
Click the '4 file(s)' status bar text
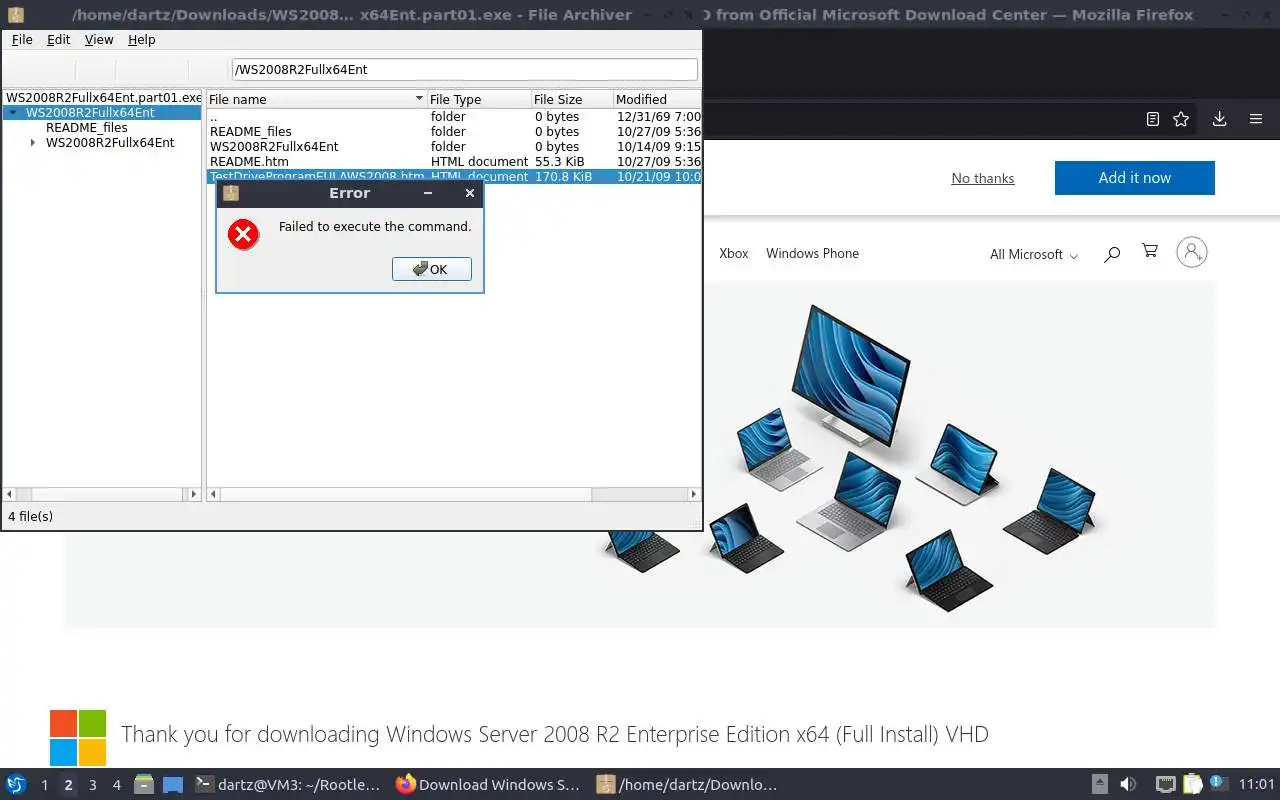click(x=31, y=517)
